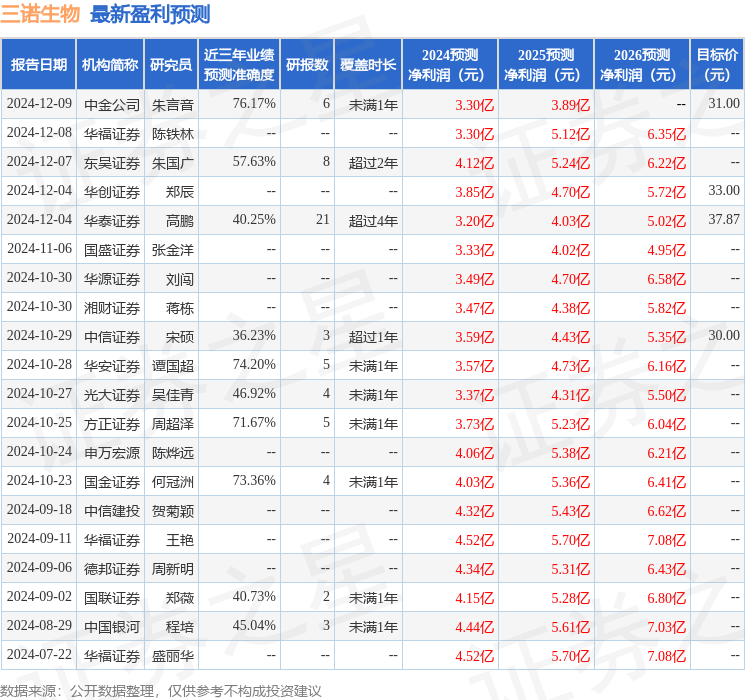
Task: Select researcher 陈烨远
Action: point(172,452)
